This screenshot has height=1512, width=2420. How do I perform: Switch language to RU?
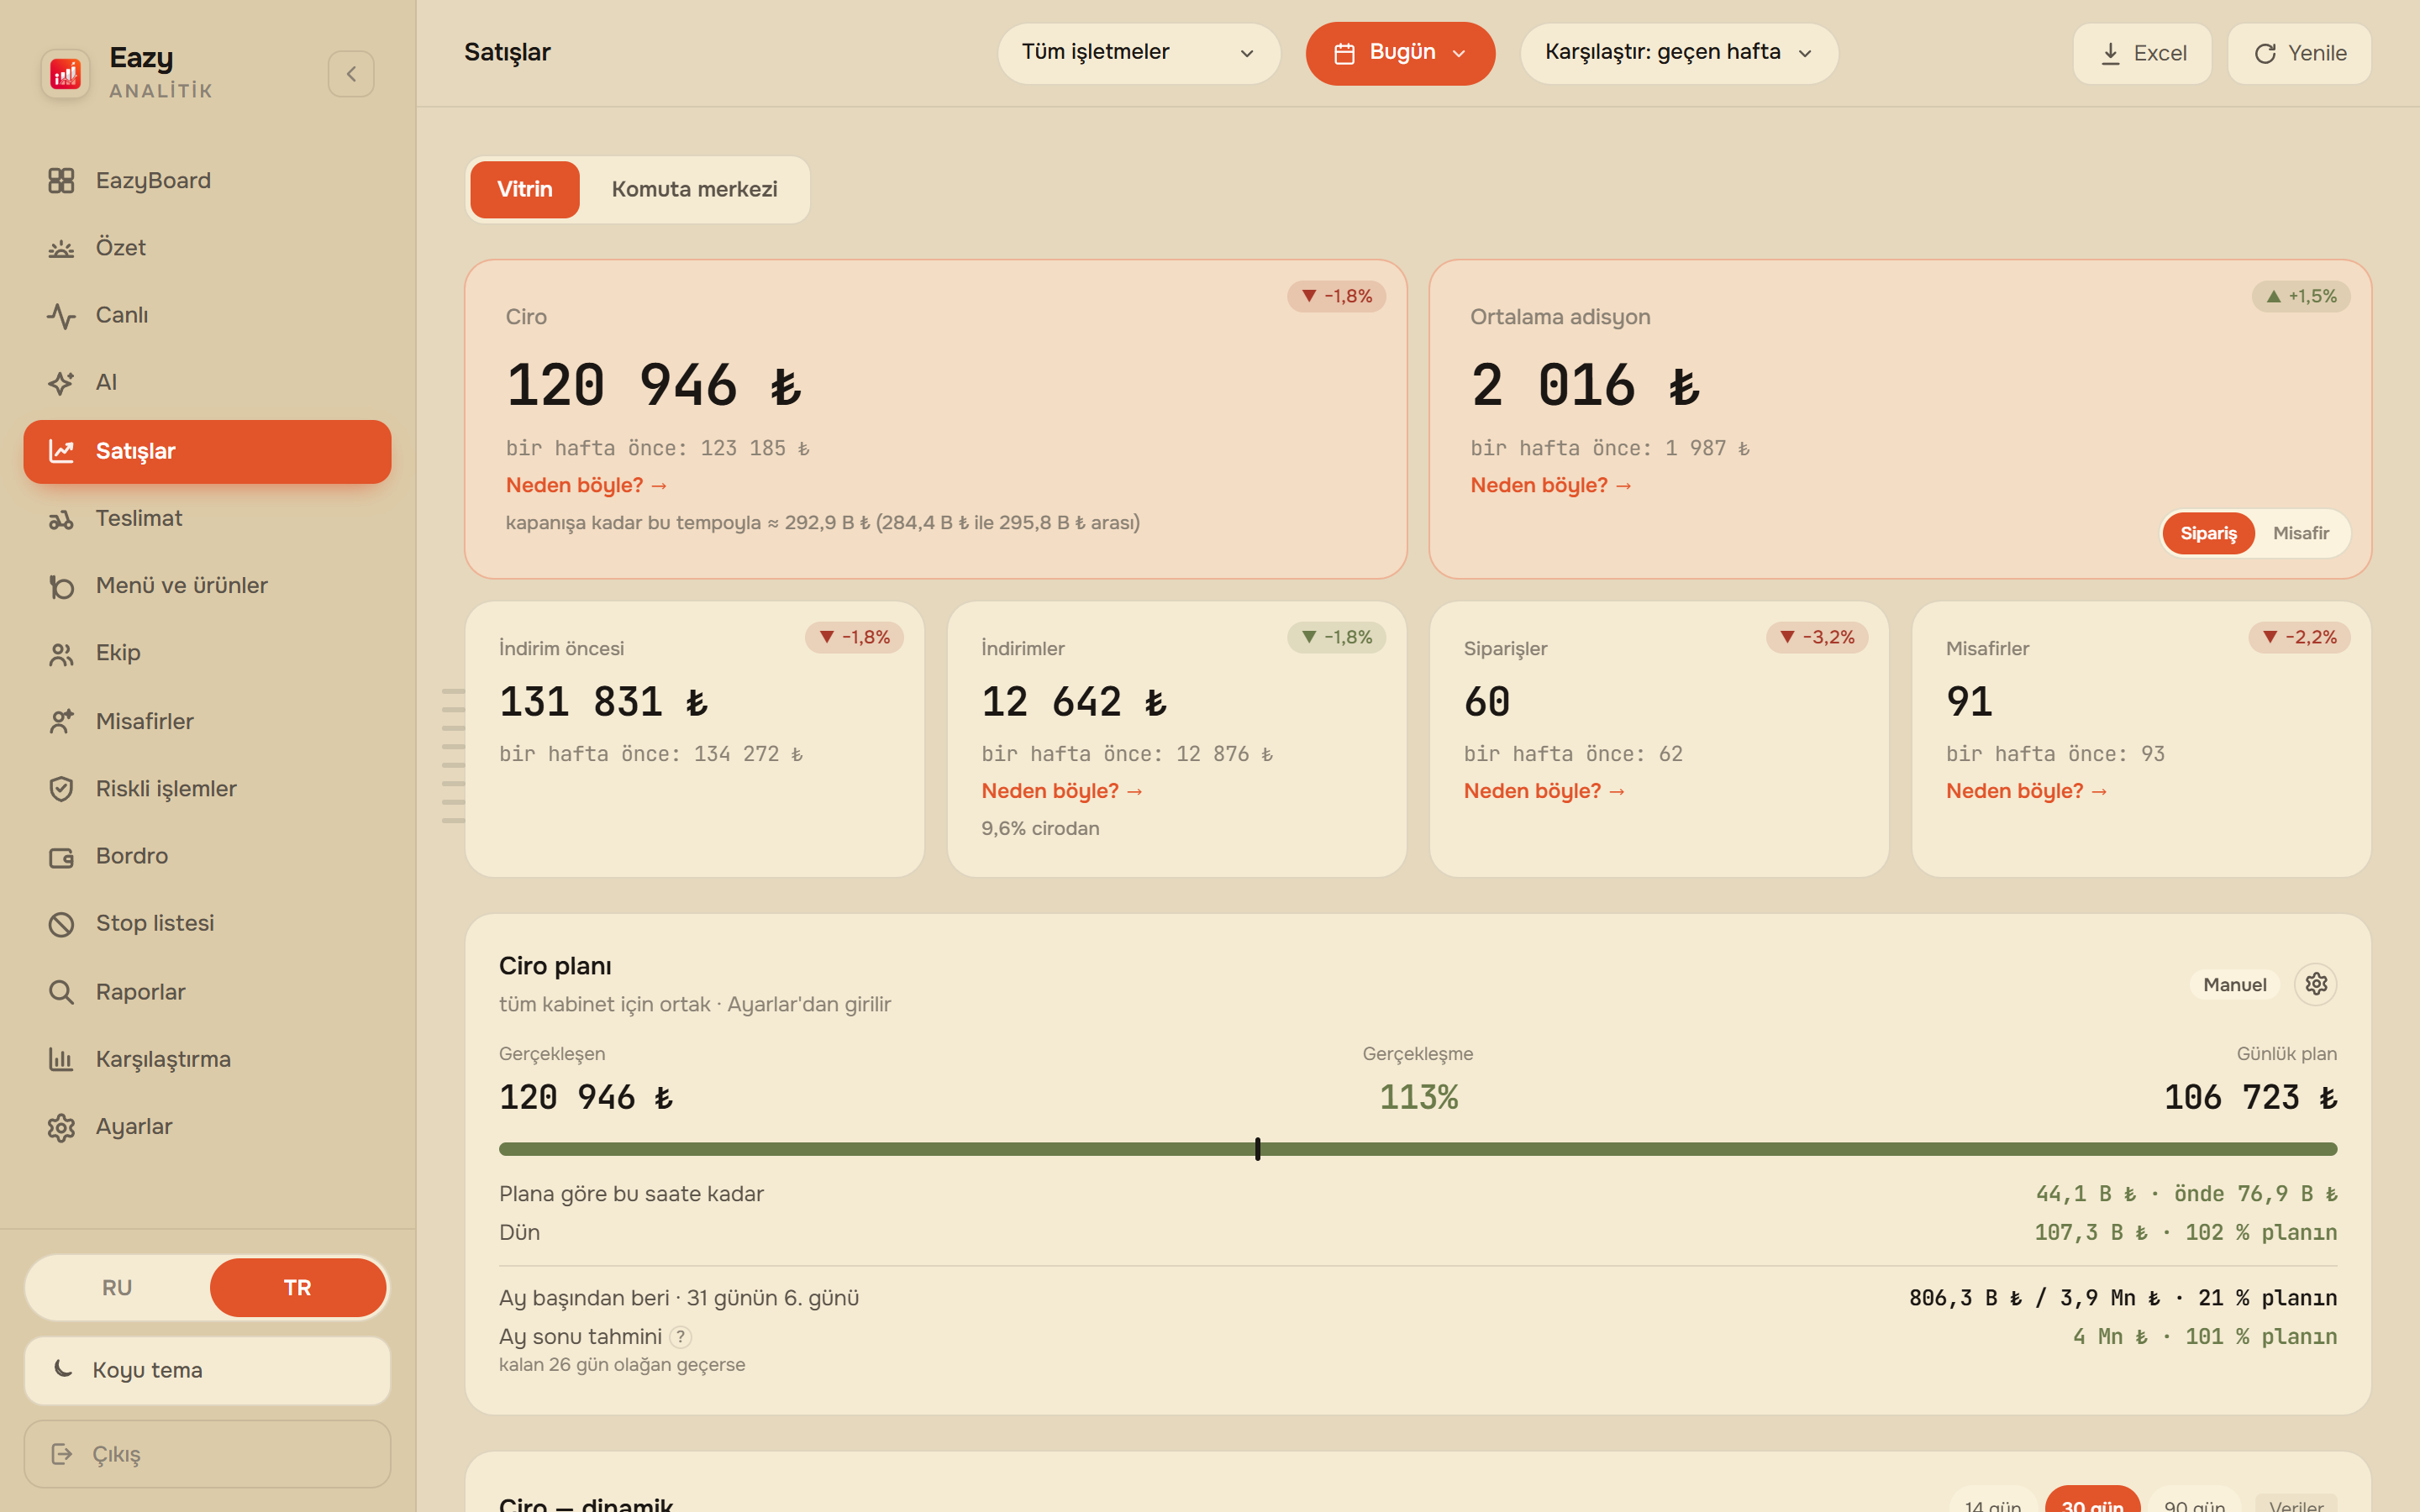pyautogui.click(x=117, y=1288)
